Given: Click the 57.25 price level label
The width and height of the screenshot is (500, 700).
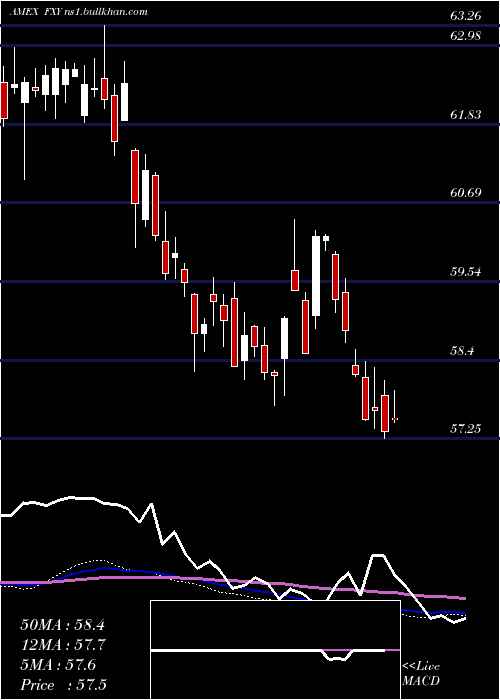Looking at the screenshot, I should point(466,429).
